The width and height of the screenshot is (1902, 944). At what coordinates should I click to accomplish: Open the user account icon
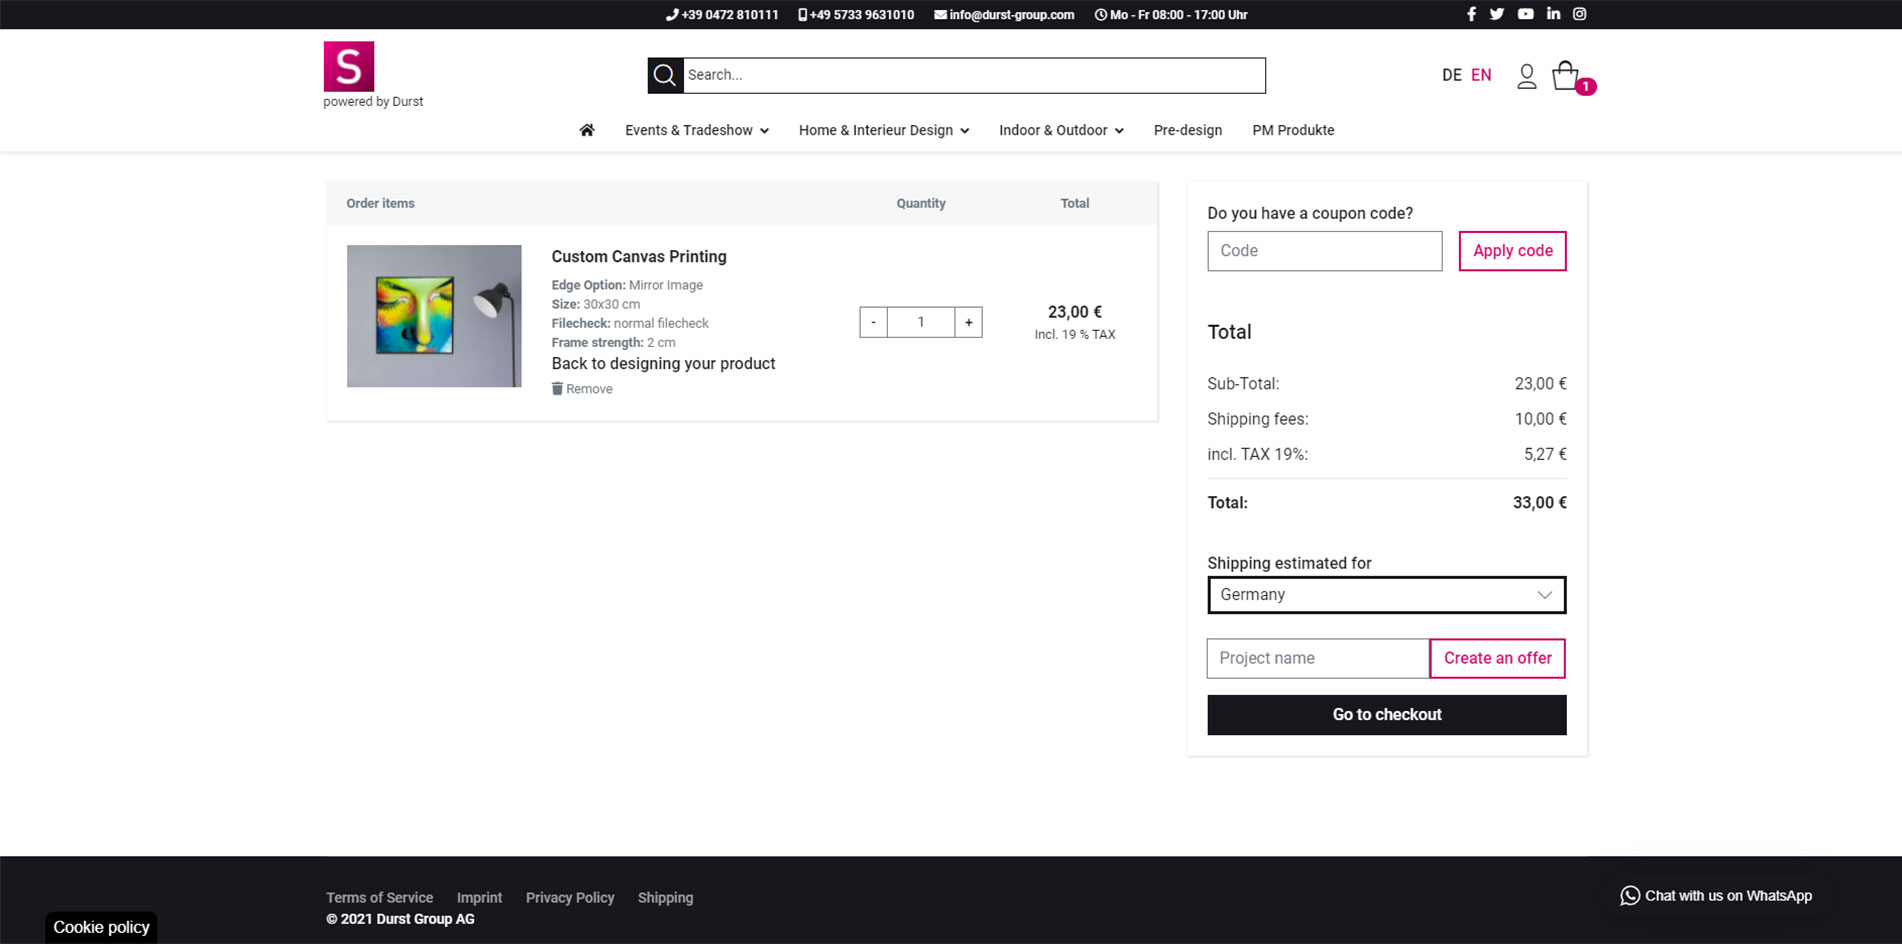tap(1526, 76)
